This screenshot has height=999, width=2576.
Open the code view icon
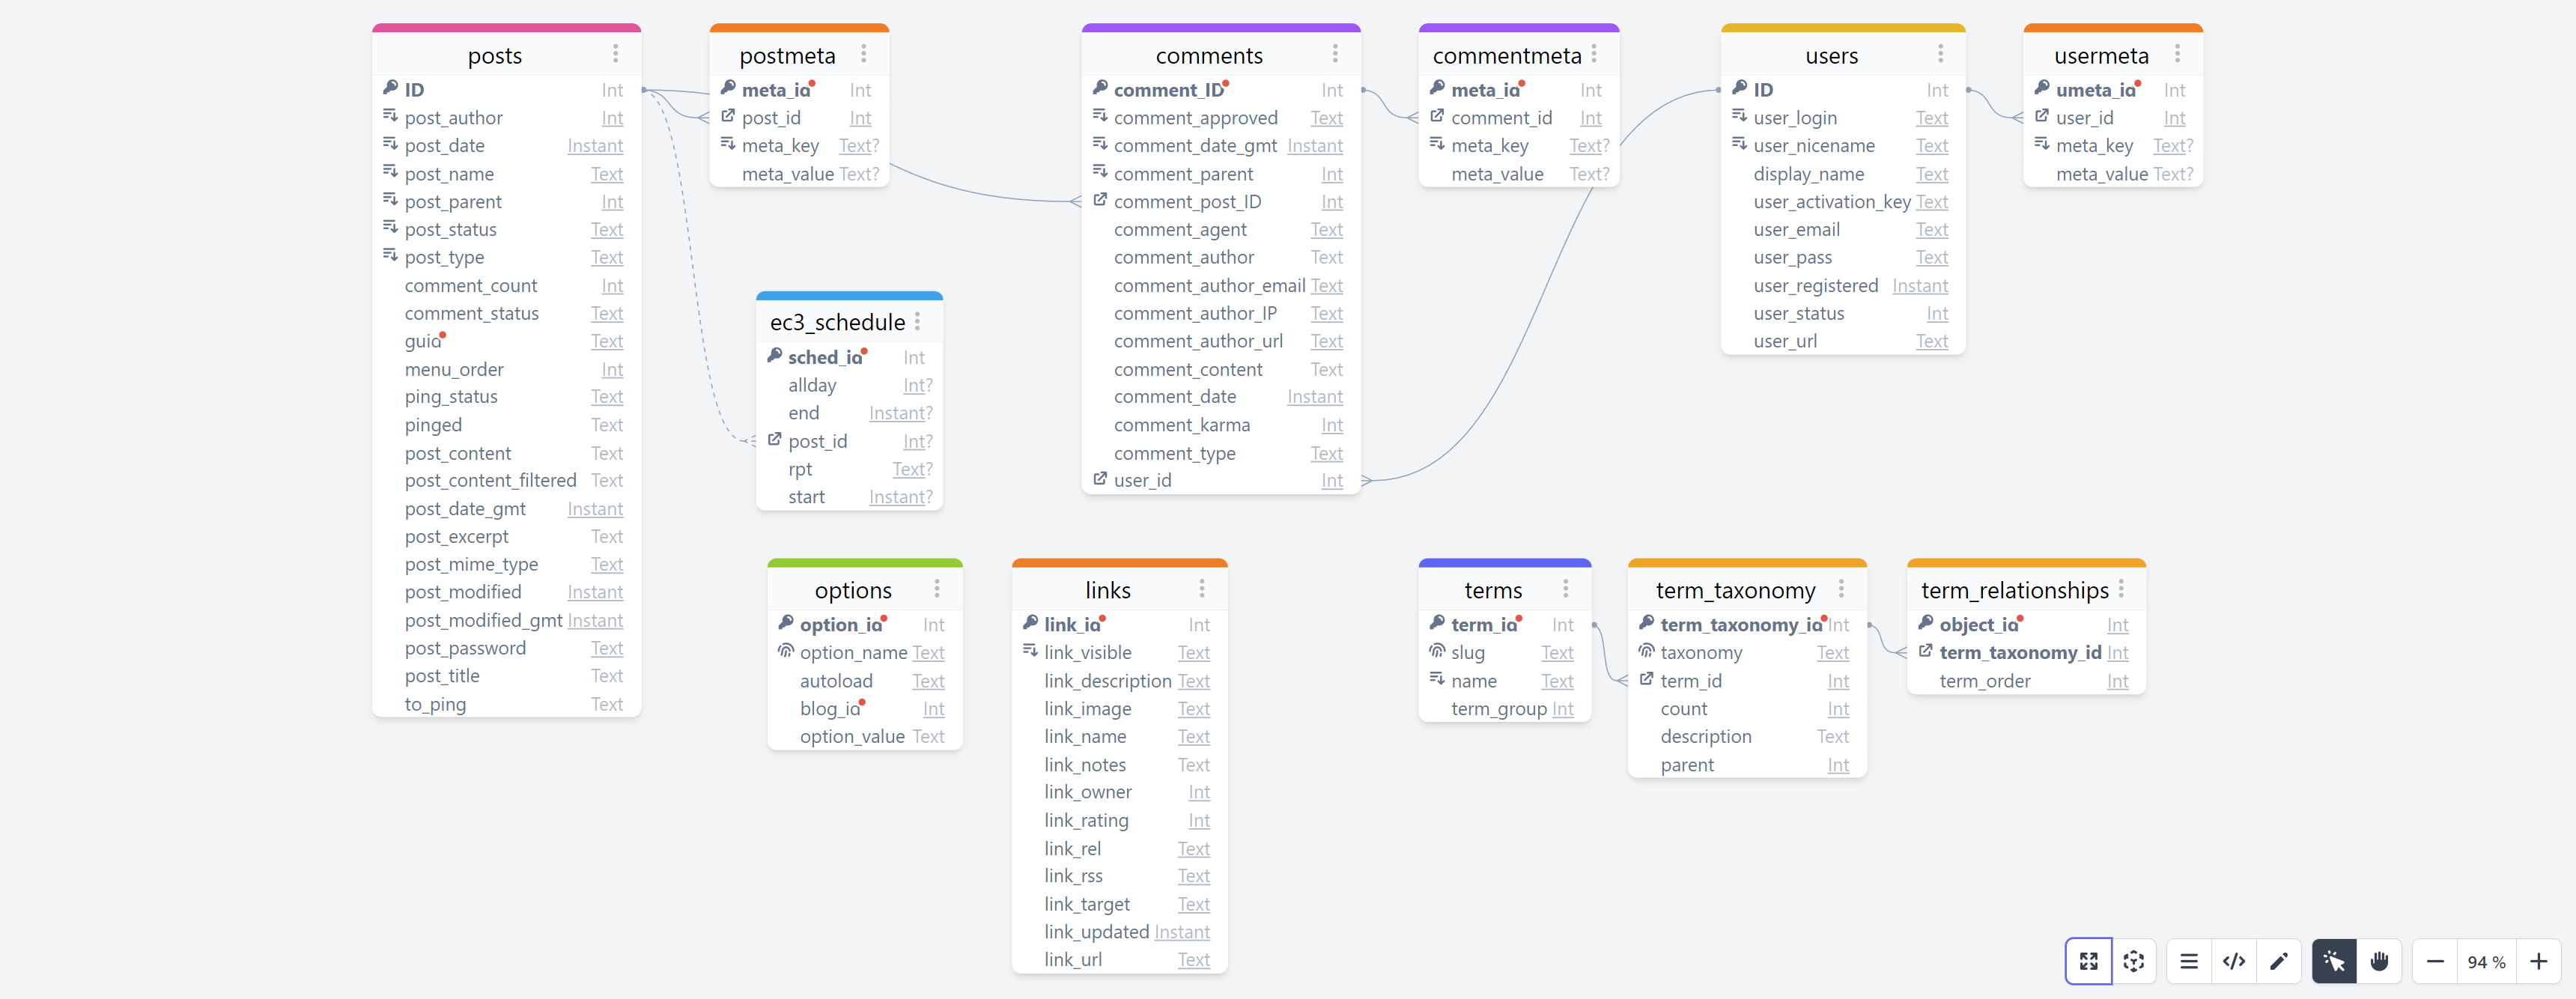click(2233, 961)
